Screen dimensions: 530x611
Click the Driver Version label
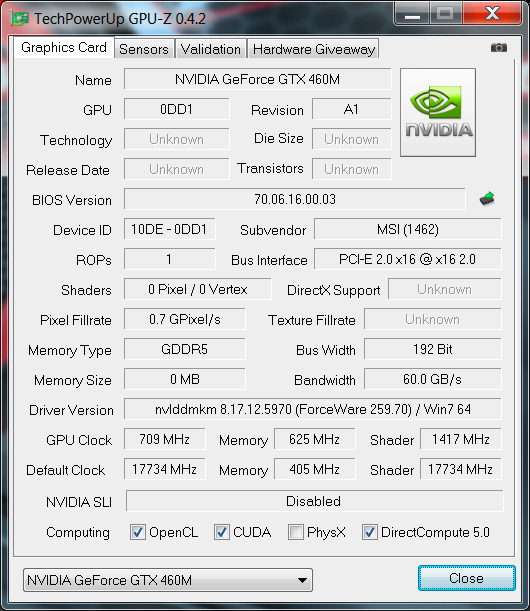(x=71, y=410)
